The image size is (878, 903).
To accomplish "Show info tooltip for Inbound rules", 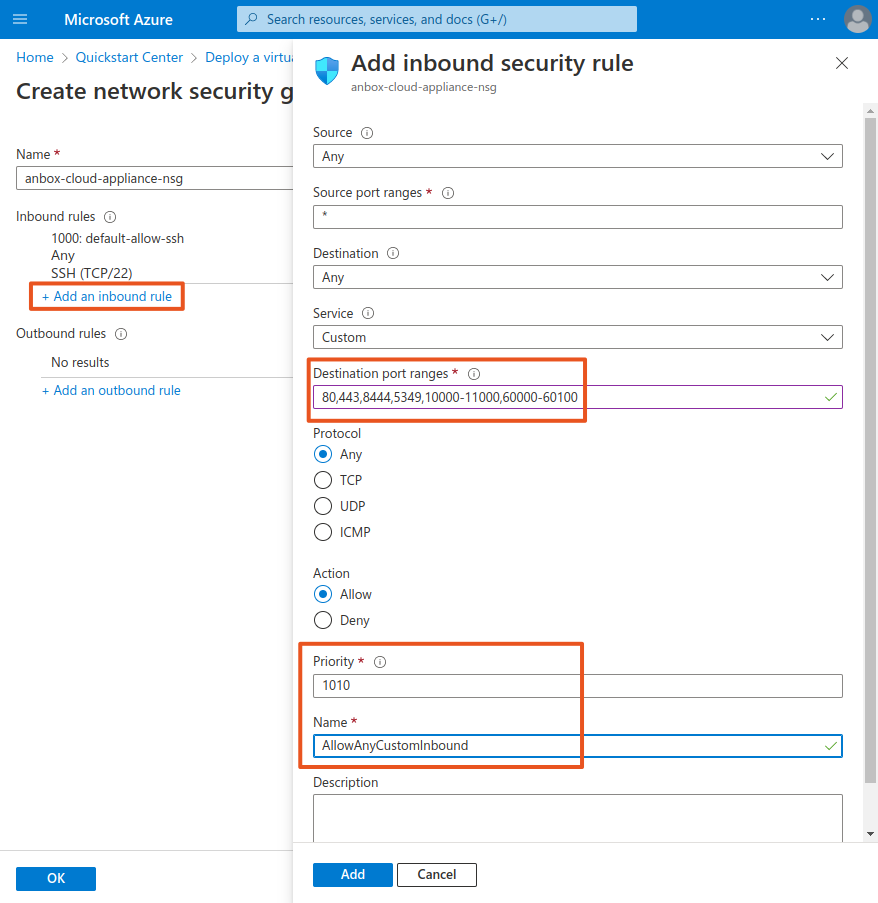I will (110, 217).
